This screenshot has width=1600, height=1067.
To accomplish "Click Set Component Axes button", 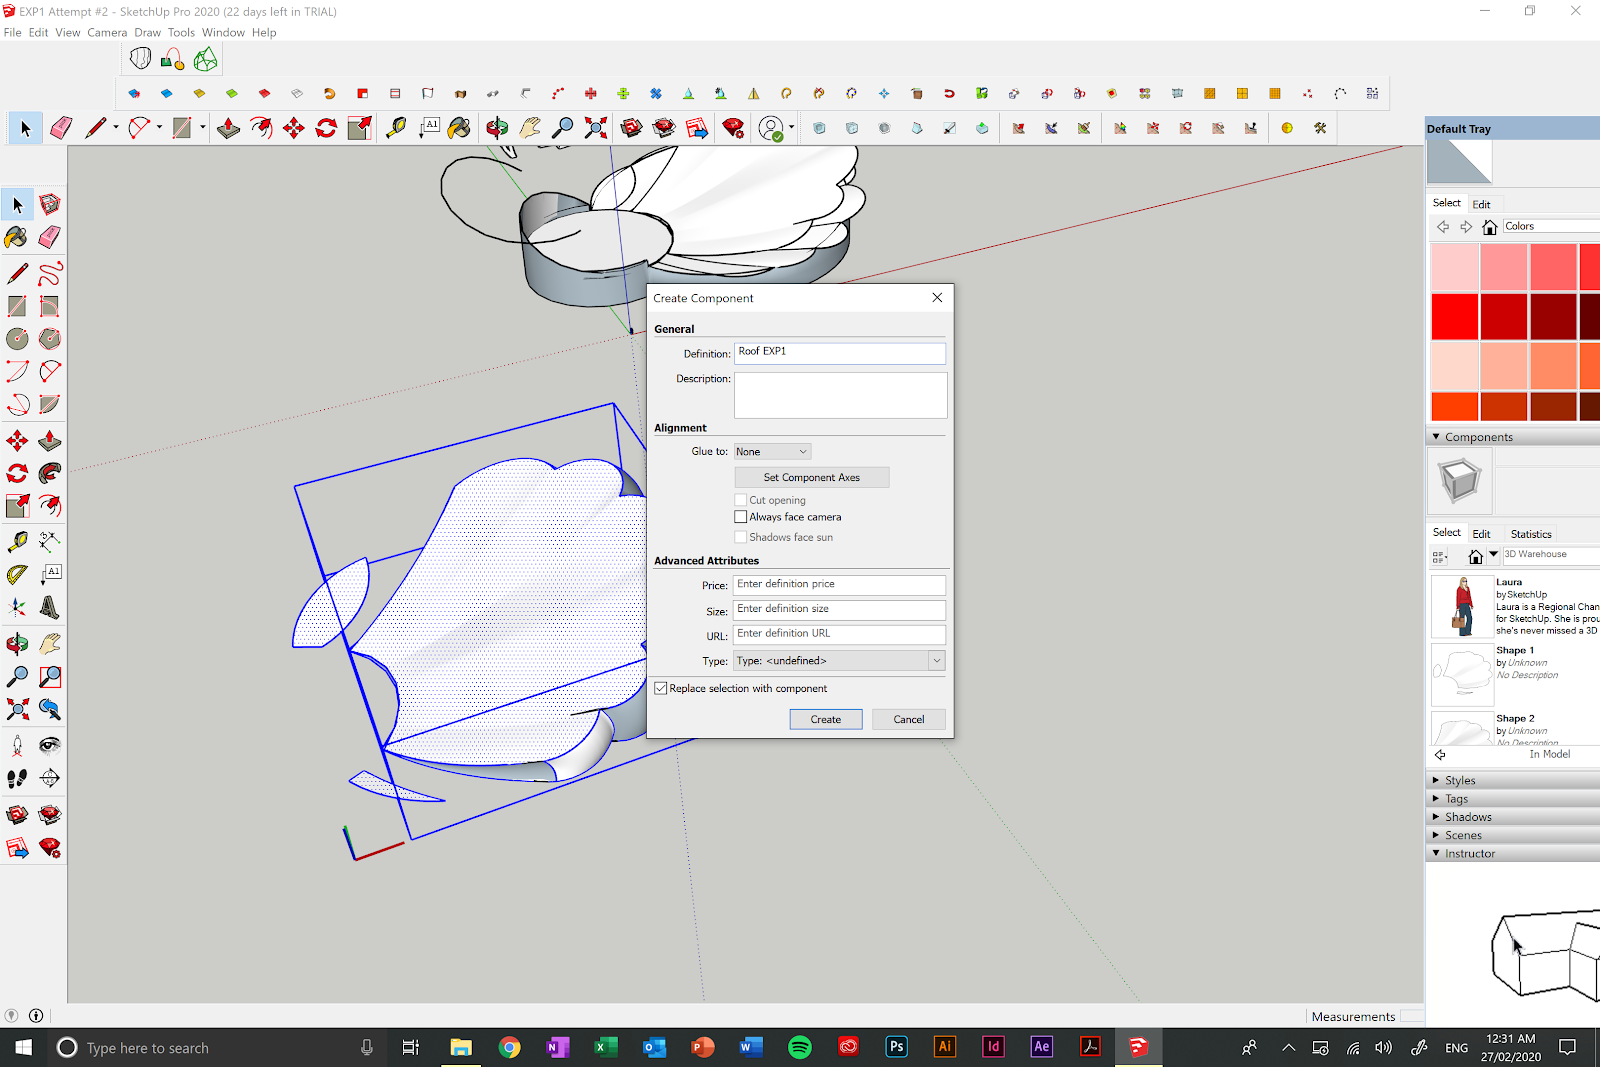I will pyautogui.click(x=812, y=478).
